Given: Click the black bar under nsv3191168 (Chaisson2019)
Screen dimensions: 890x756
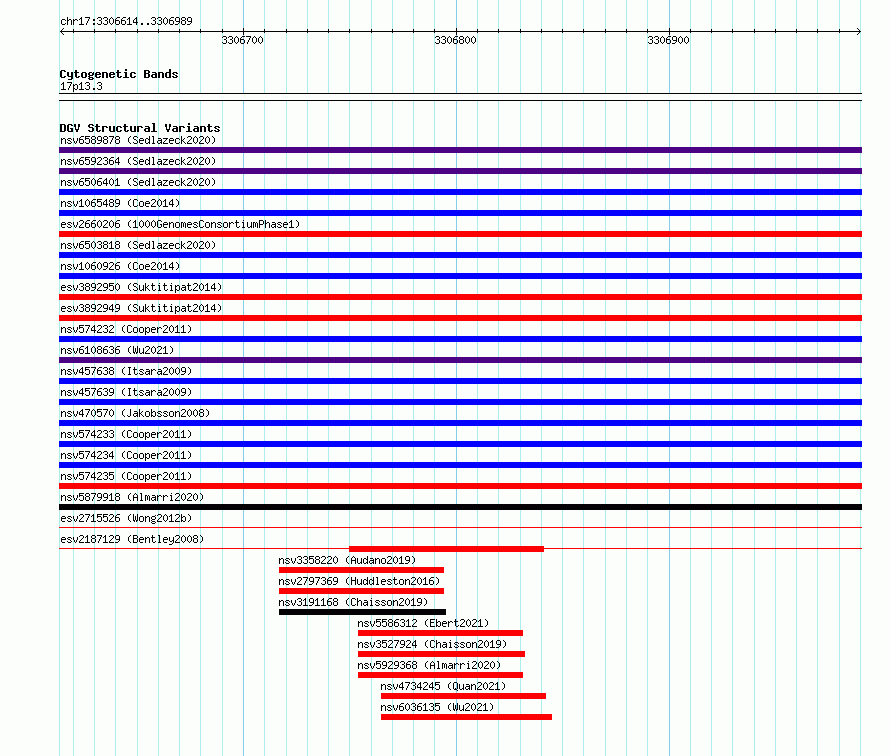Looking at the screenshot, I should [362, 612].
